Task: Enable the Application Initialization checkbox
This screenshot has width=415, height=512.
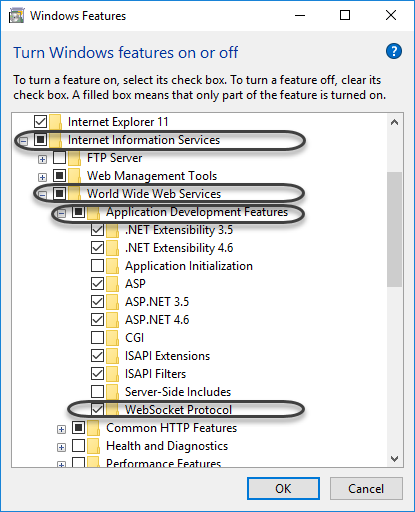Action: coord(97,266)
